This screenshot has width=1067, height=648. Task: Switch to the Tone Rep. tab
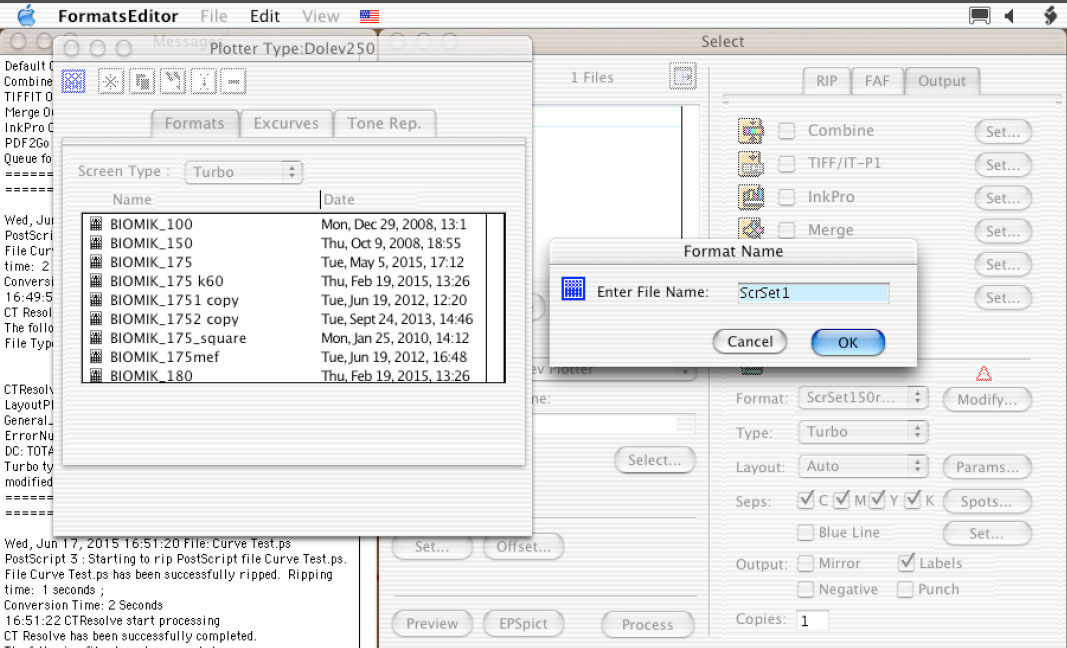pos(384,123)
